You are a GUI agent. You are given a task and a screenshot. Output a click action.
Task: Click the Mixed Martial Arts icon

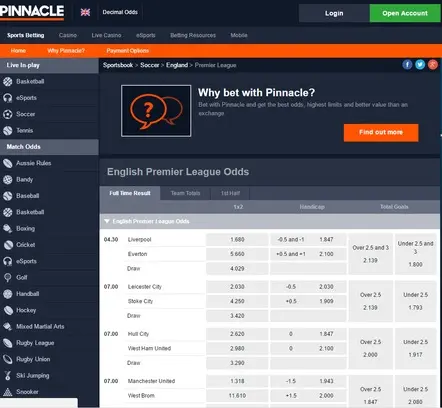tap(8, 327)
